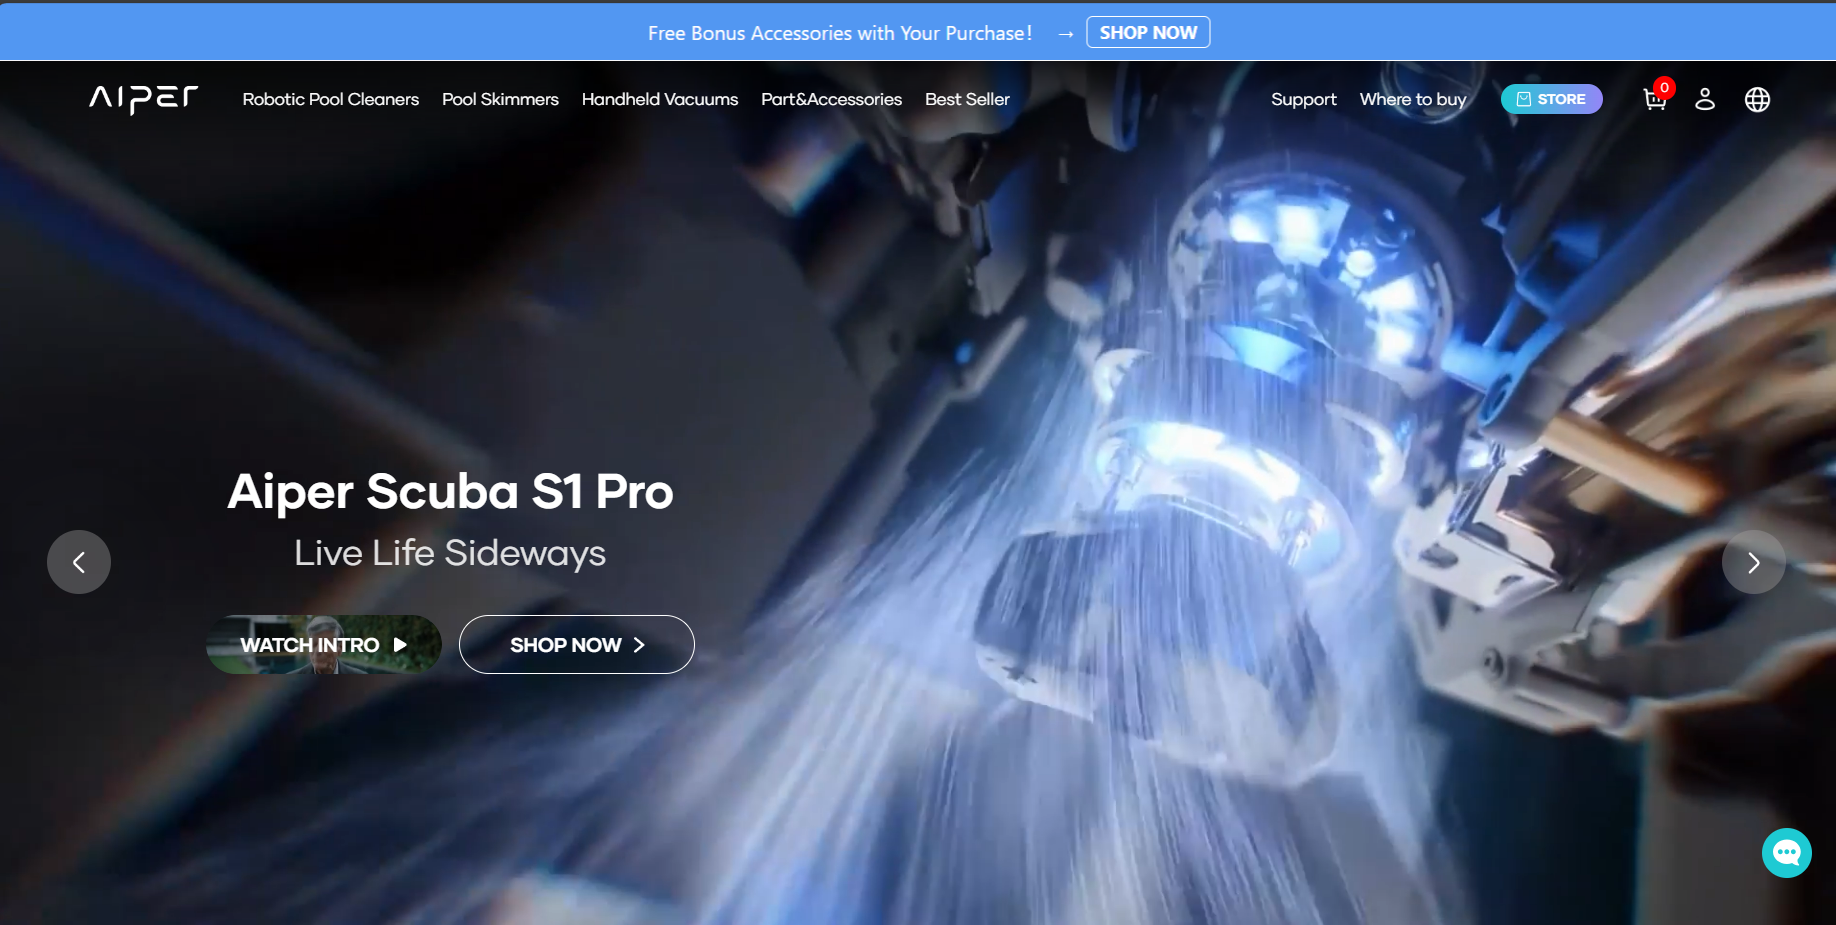
Task: Open the shopping cart icon
Action: tap(1655, 99)
